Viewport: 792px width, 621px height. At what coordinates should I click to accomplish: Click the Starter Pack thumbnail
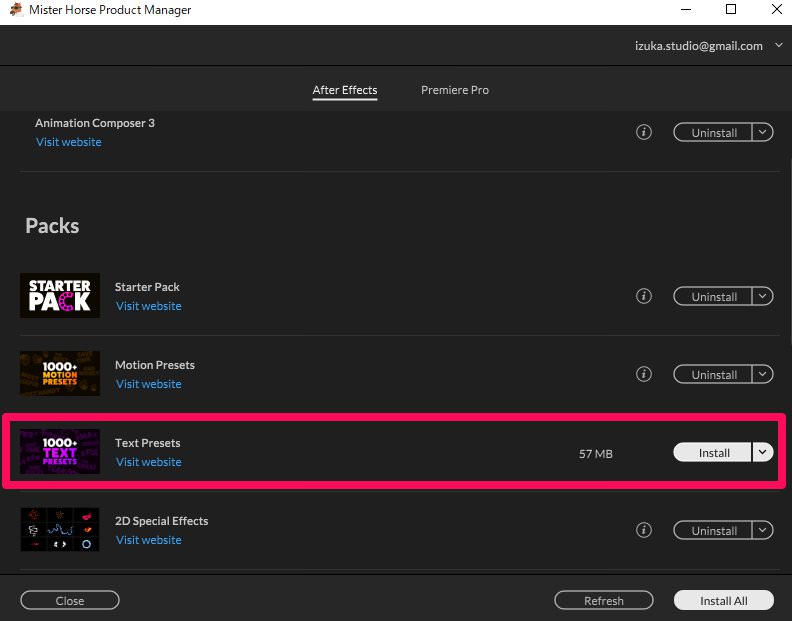60,296
